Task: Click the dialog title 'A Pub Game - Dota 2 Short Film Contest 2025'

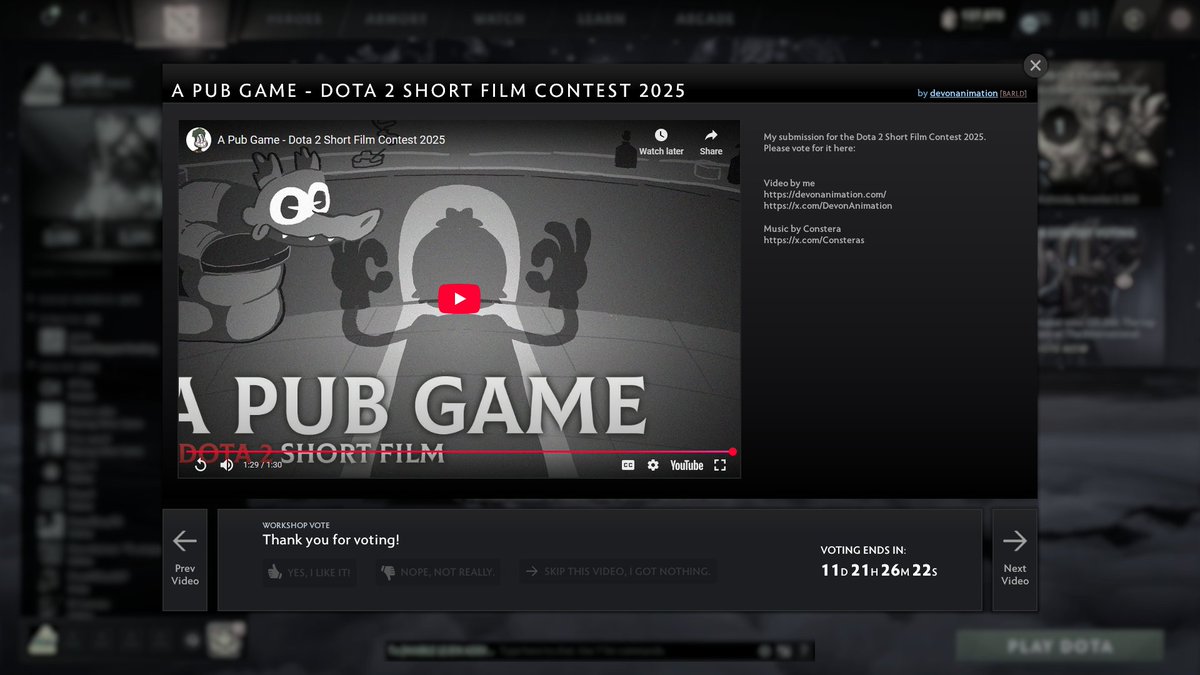Action: [x=429, y=91]
